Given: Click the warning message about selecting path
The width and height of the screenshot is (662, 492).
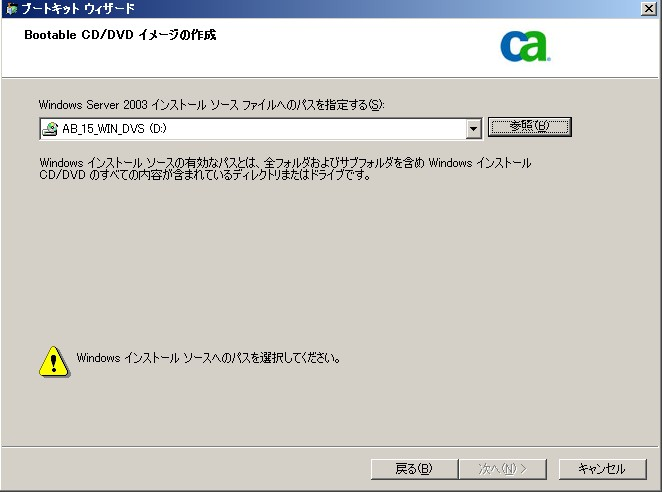Looking at the screenshot, I should click(209, 358).
